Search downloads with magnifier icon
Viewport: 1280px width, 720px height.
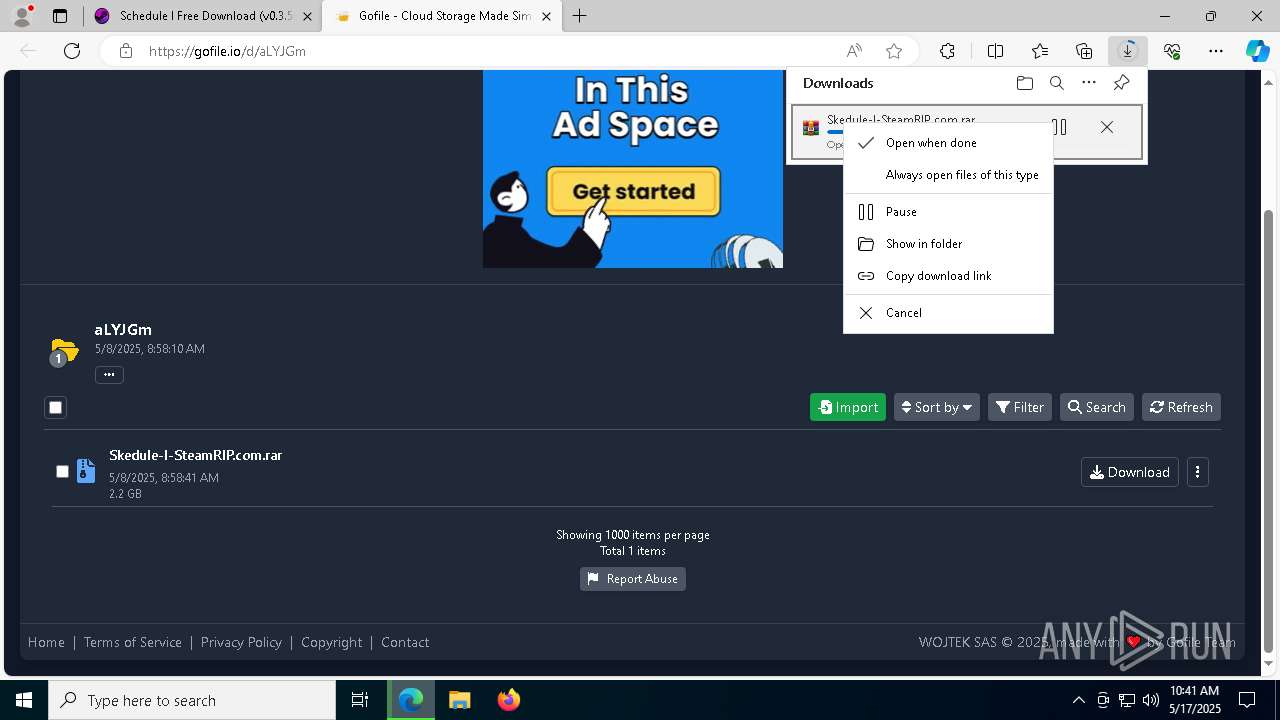[1056, 83]
